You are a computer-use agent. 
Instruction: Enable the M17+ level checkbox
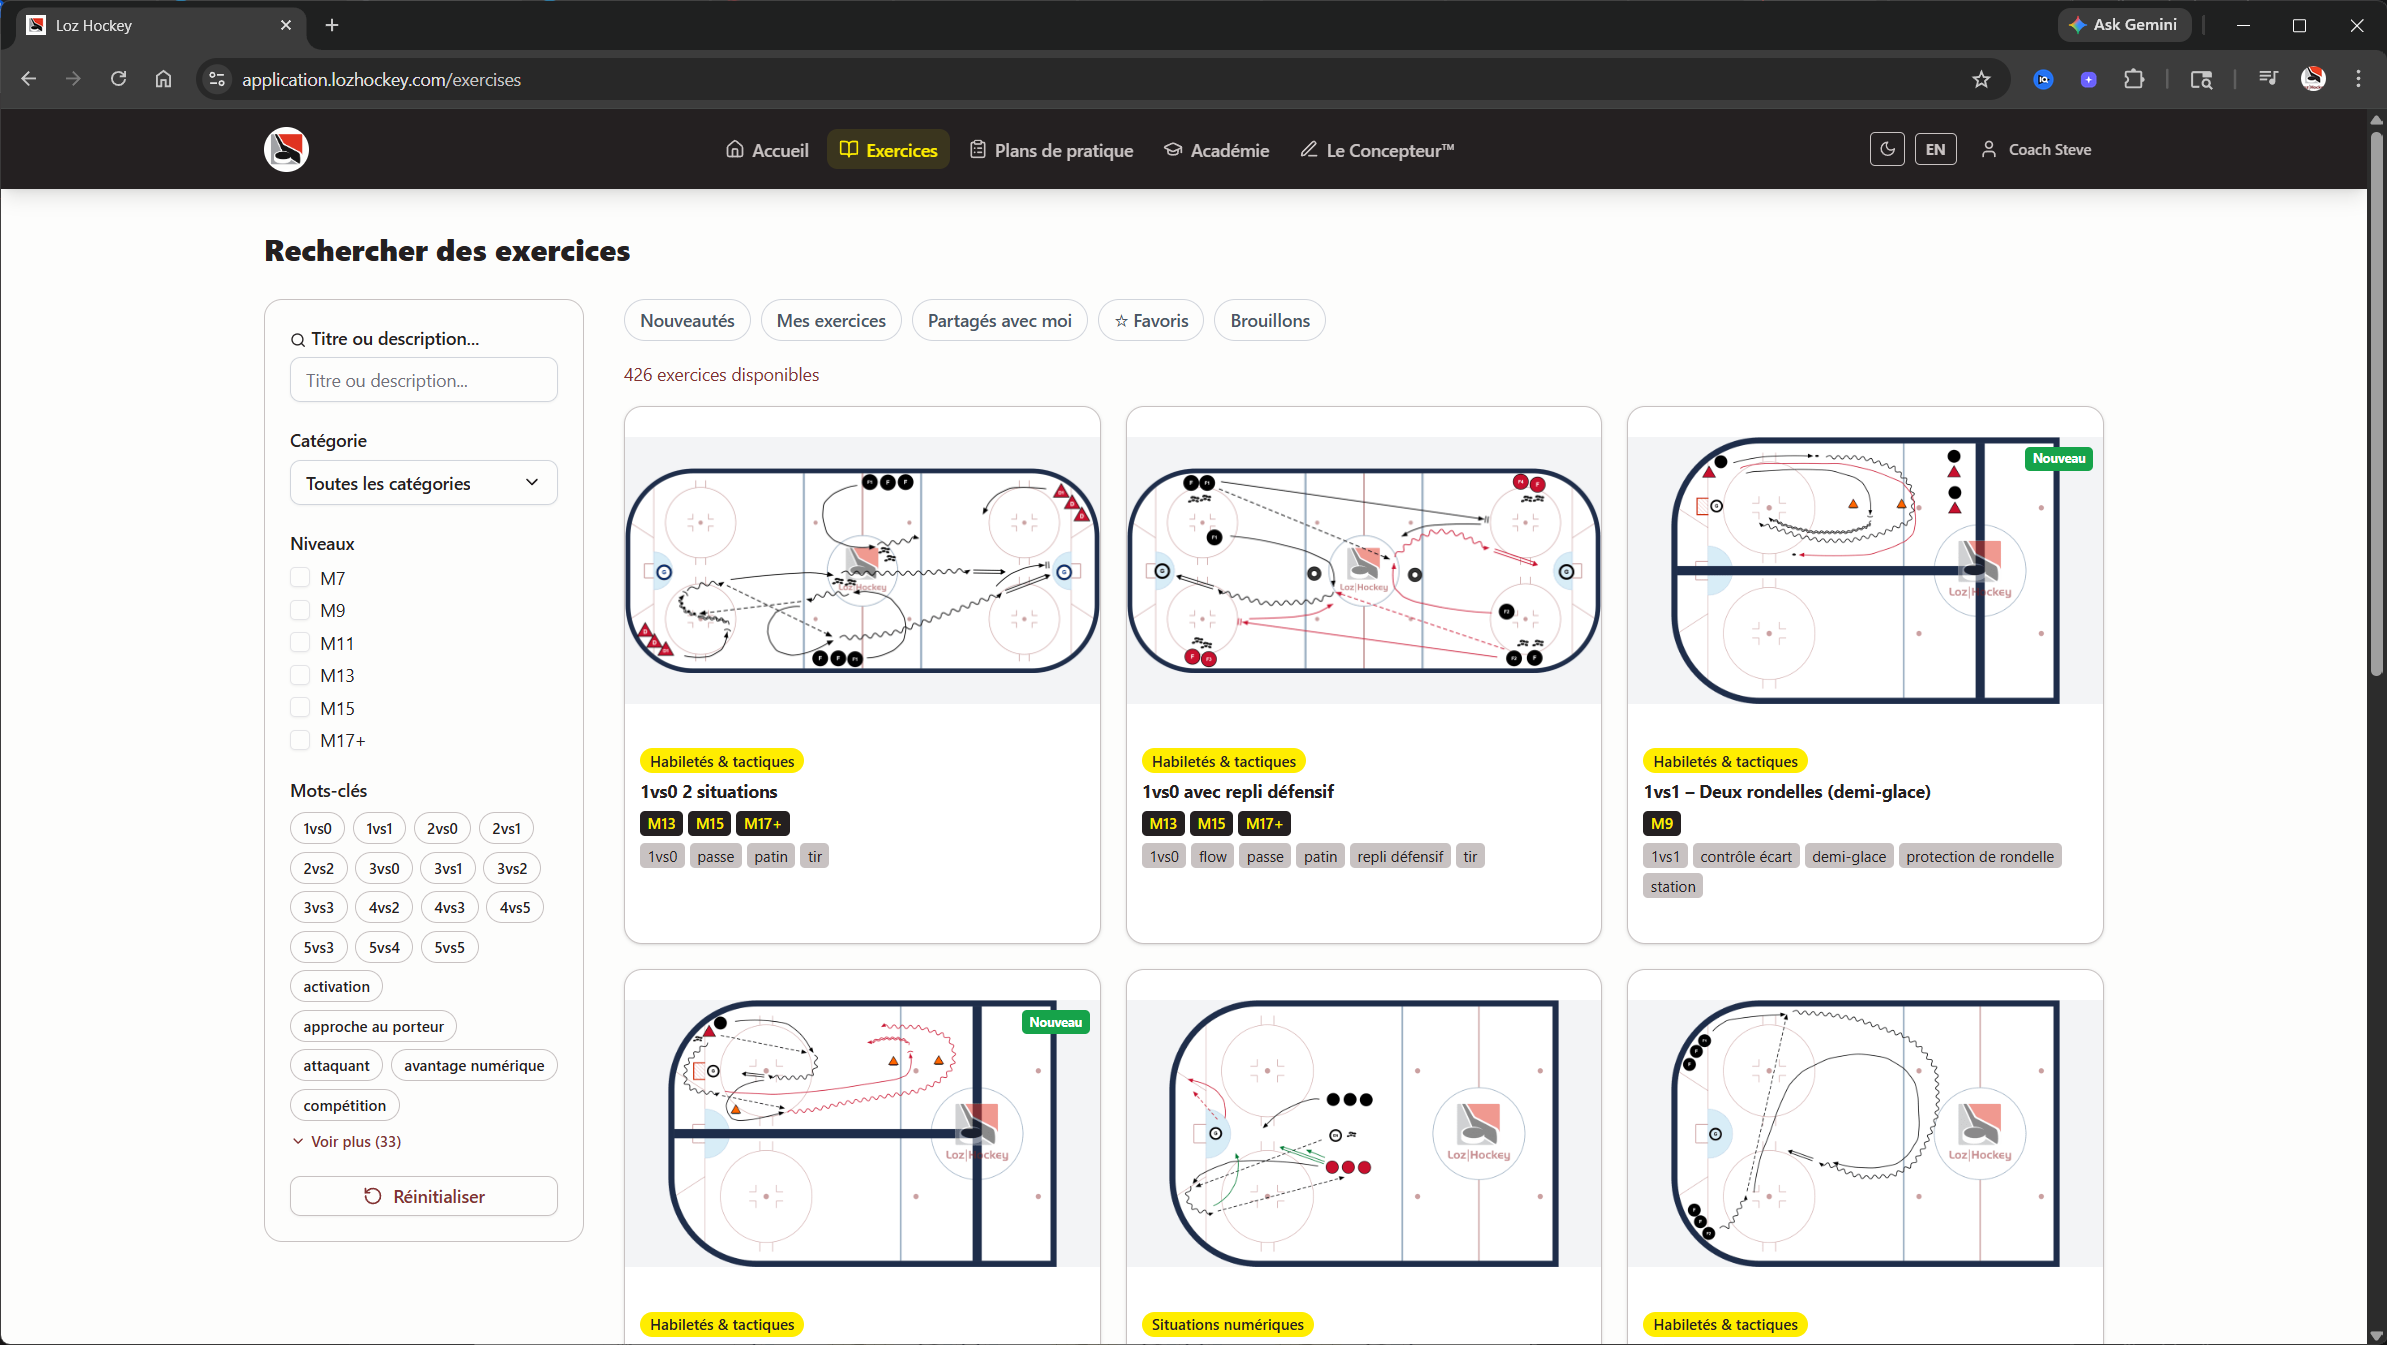(299, 740)
